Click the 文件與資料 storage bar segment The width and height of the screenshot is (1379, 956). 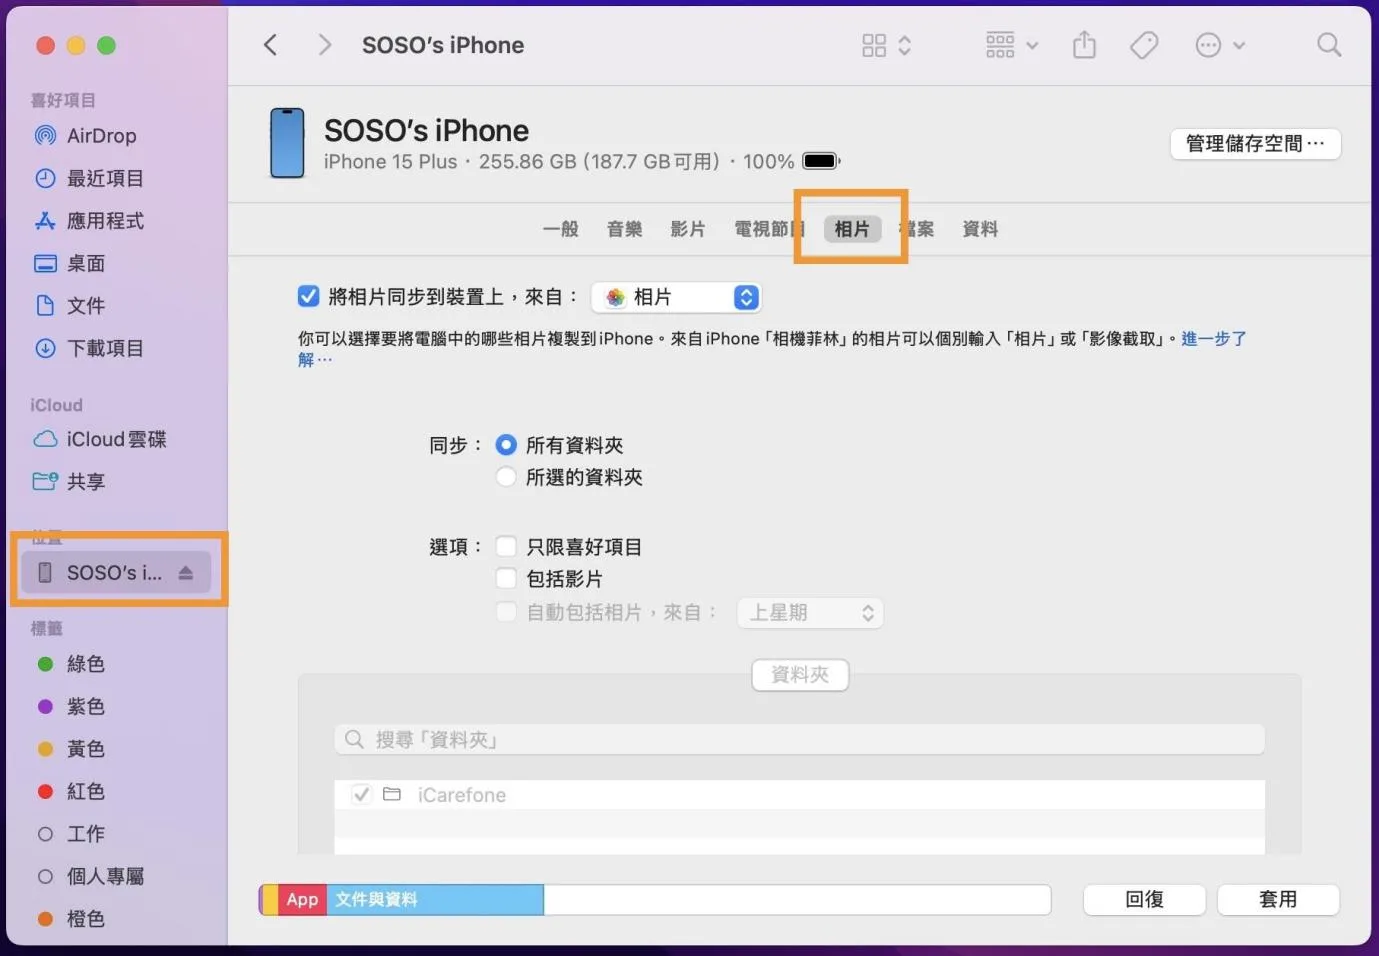click(x=435, y=900)
